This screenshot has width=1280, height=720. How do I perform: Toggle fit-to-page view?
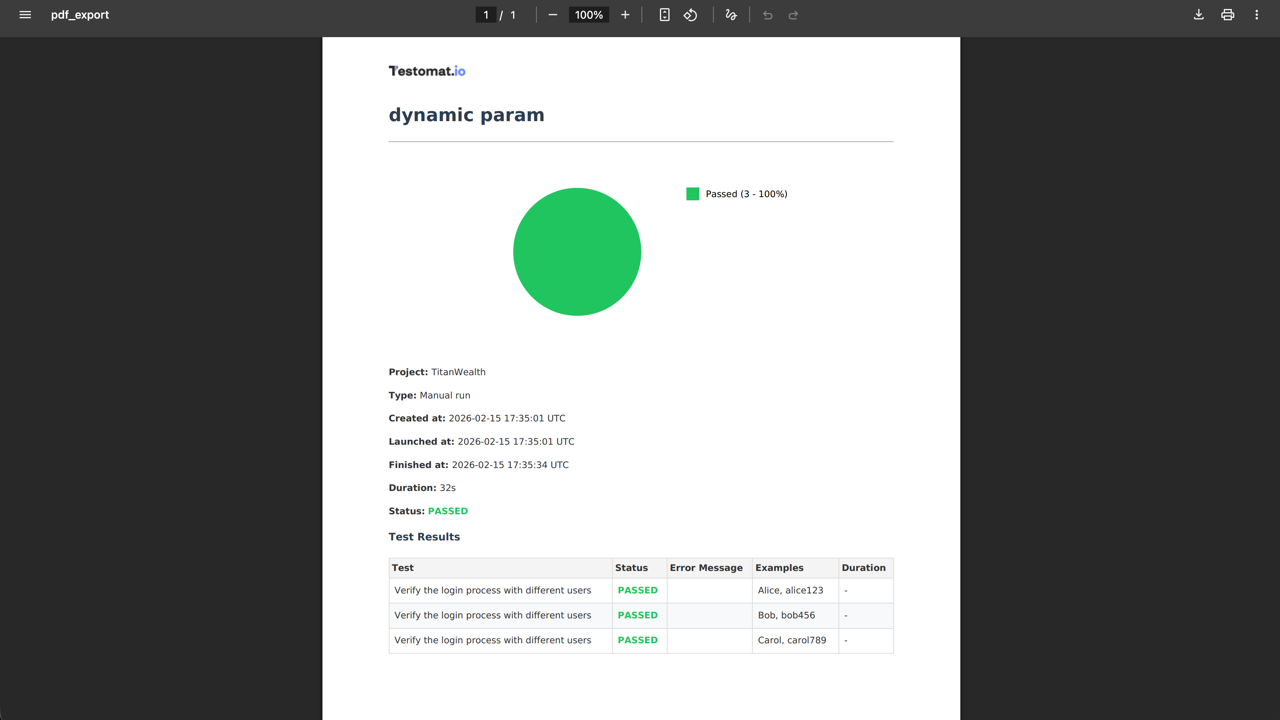click(x=663, y=15)
